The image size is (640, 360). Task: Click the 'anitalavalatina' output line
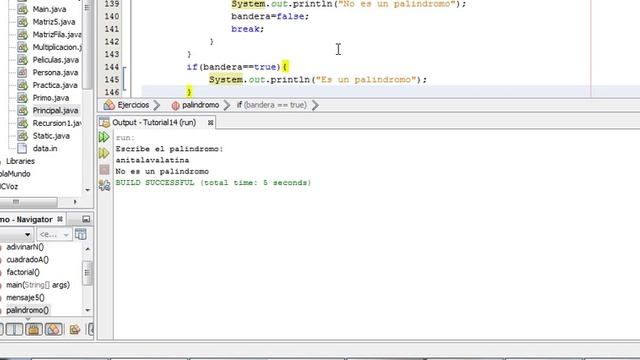152,160
